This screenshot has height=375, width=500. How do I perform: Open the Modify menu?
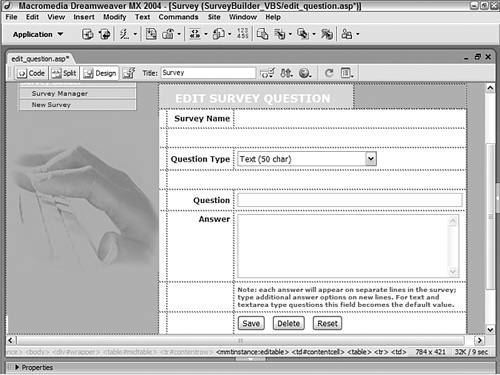(115, 17)
